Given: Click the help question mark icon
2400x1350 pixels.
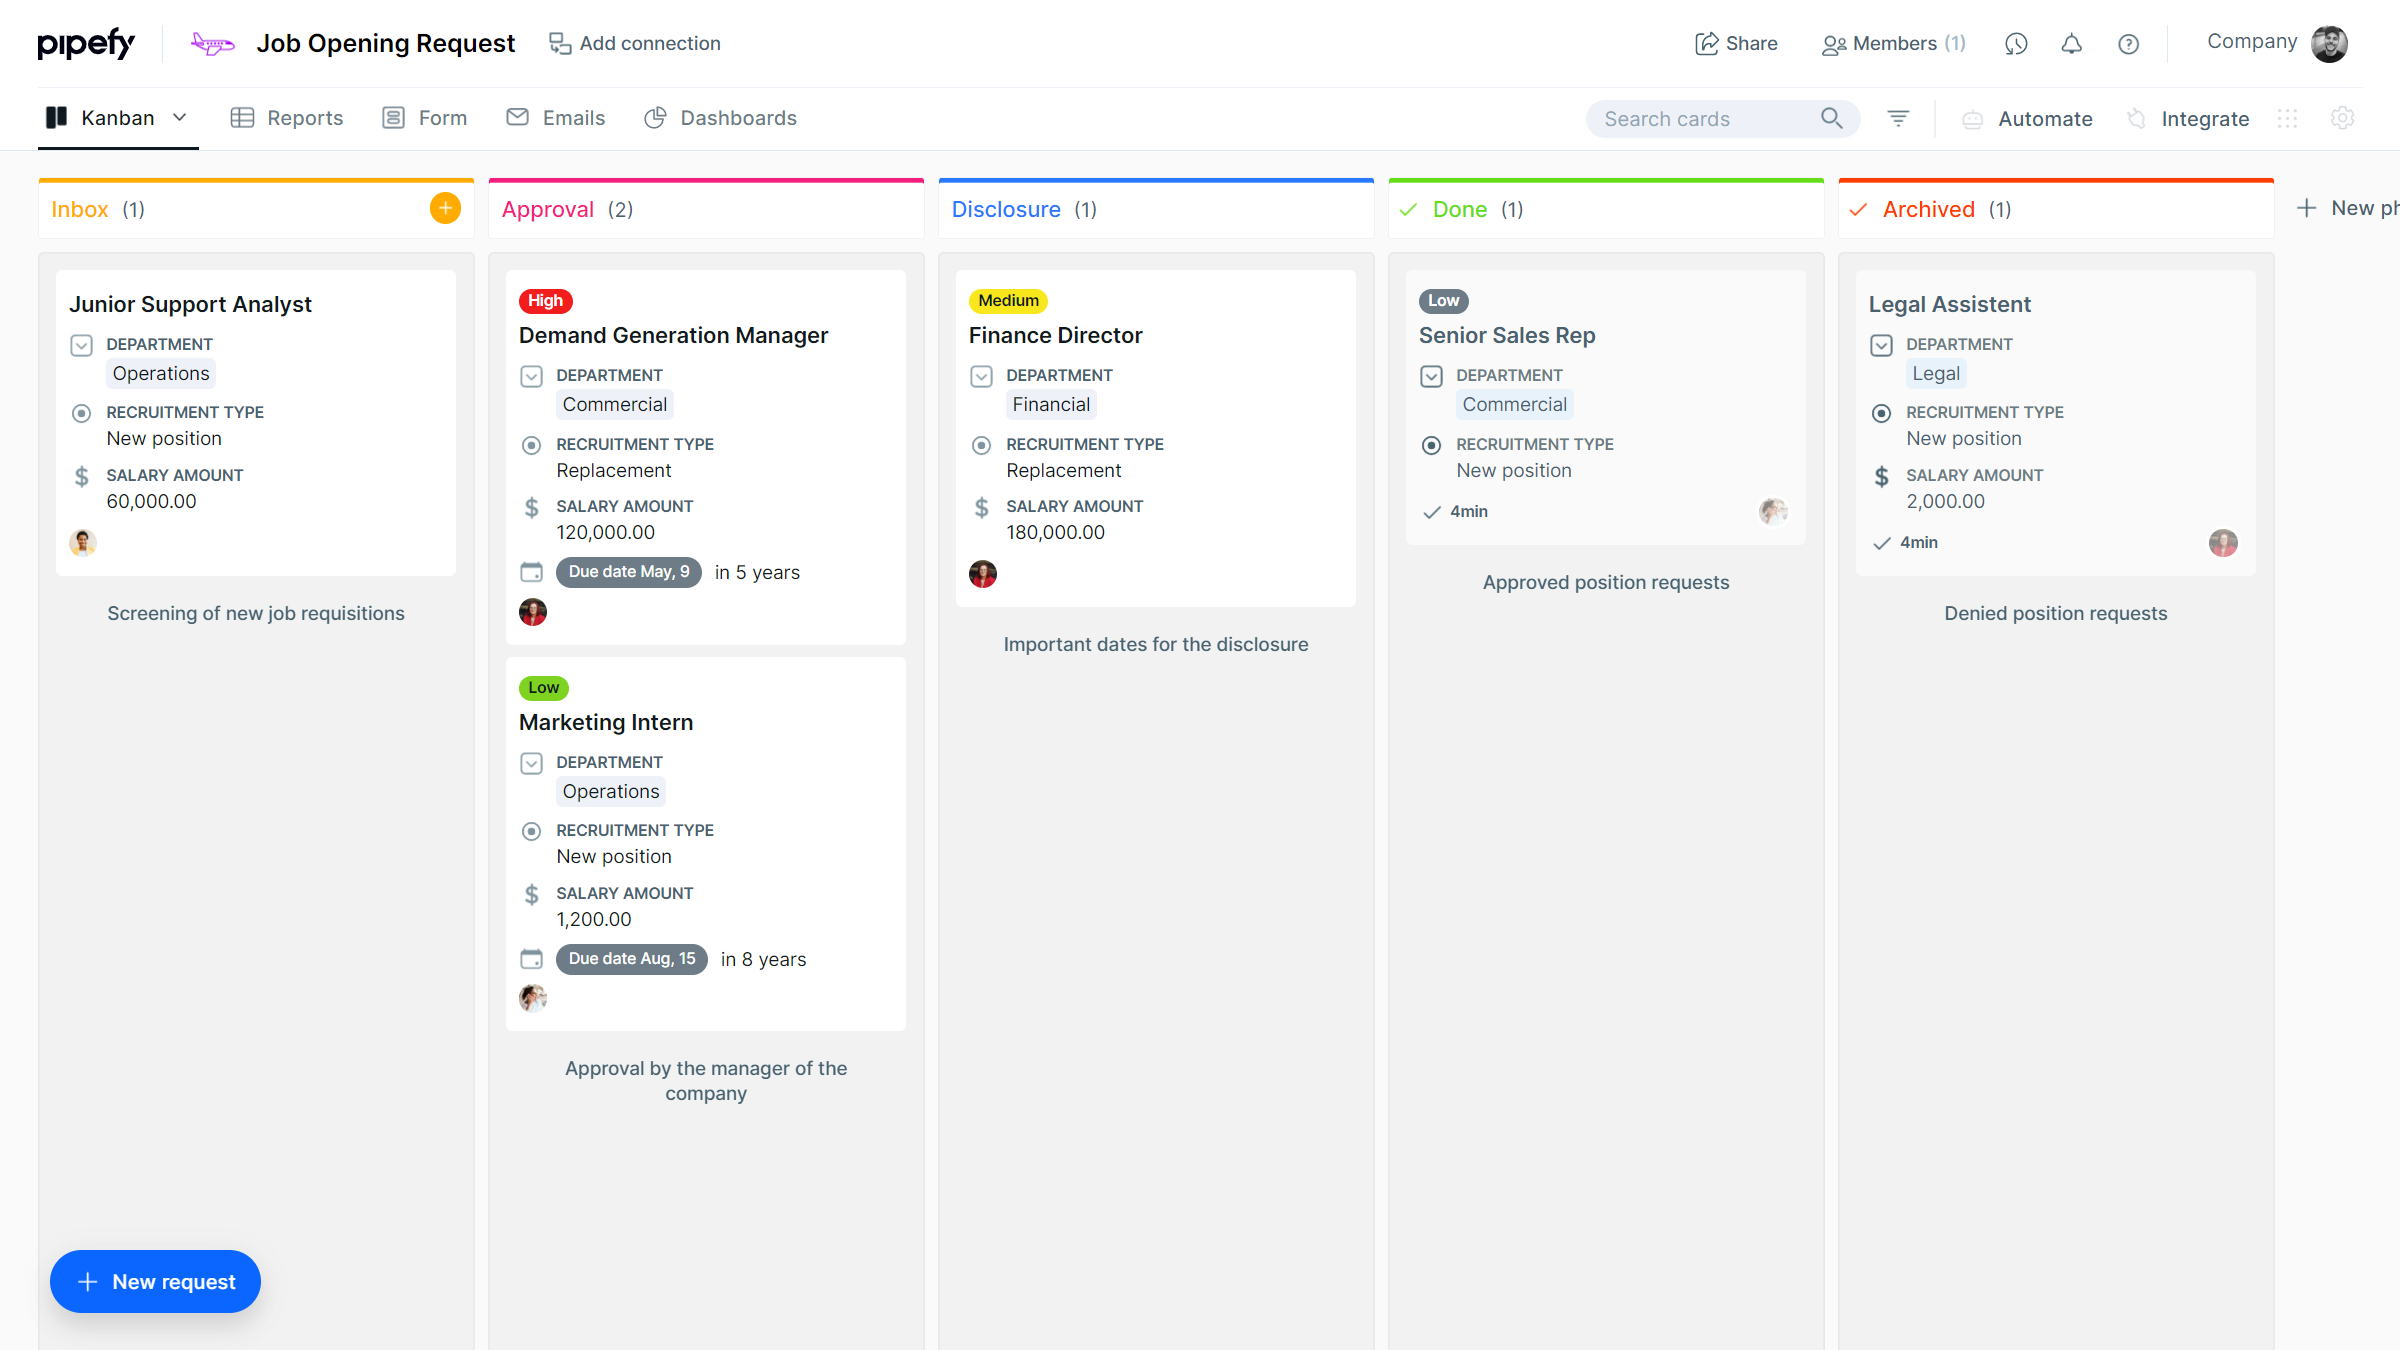Looking at the screenshot, I should pyautogui.click(x=2128, y=44).
